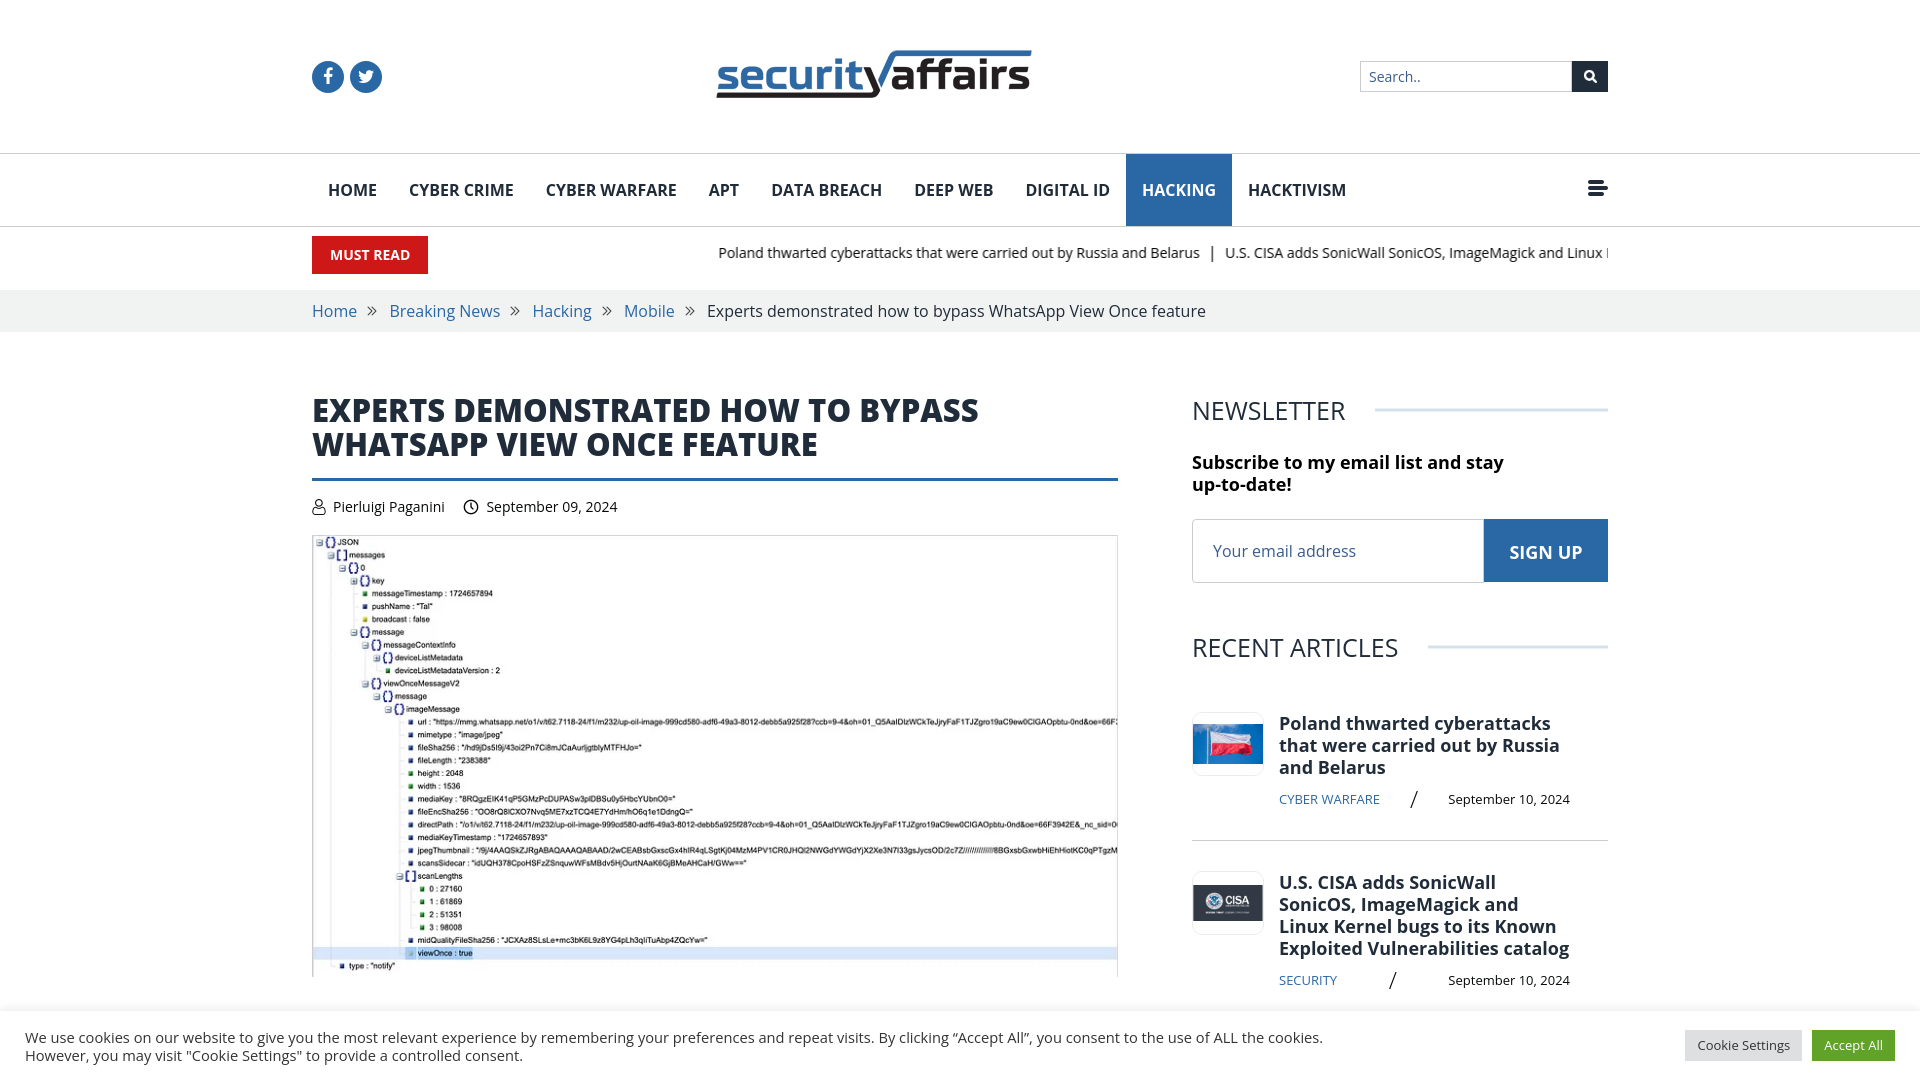
Task: Click the clock/date icon next to September 09
Action: (471, 506)
